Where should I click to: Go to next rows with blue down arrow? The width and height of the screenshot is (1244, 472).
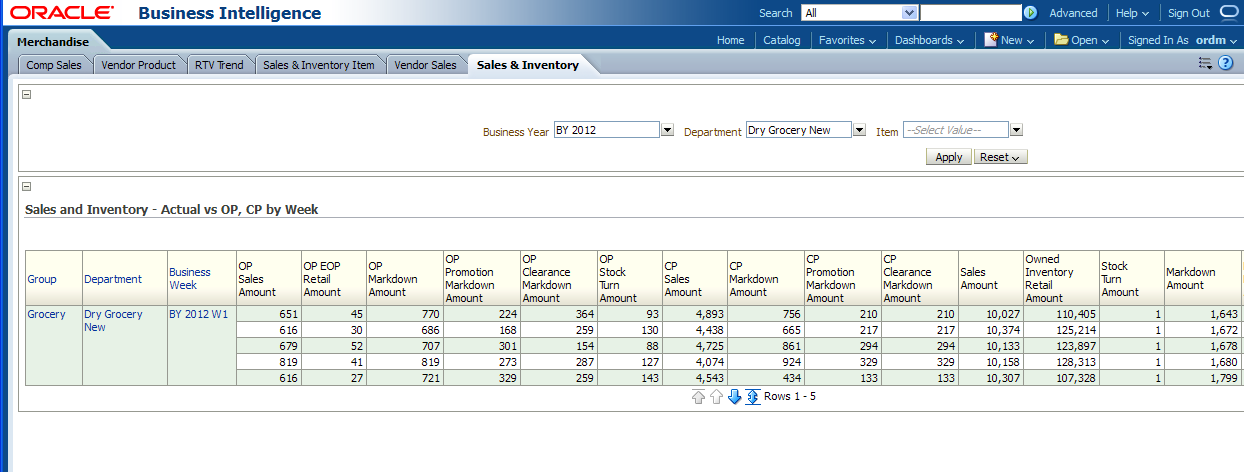(x=734, y=397)
